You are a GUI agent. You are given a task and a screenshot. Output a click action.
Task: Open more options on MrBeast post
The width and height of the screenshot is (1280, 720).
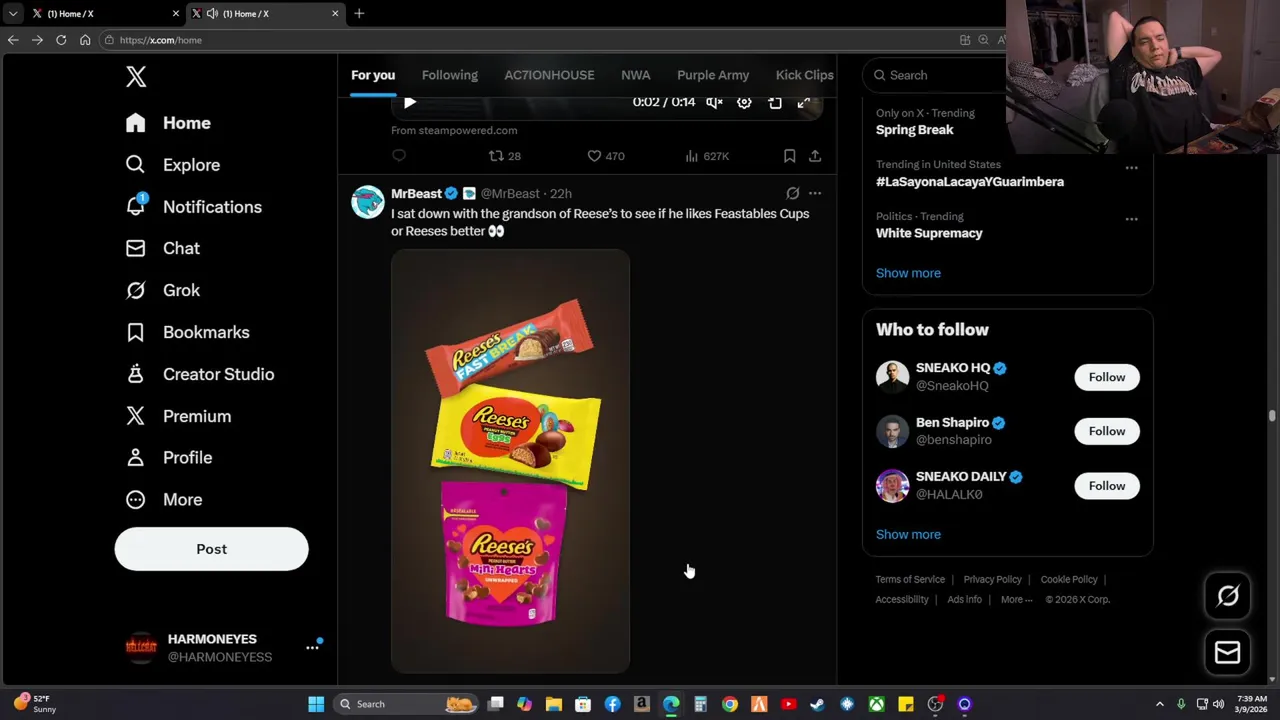(815, 193)
